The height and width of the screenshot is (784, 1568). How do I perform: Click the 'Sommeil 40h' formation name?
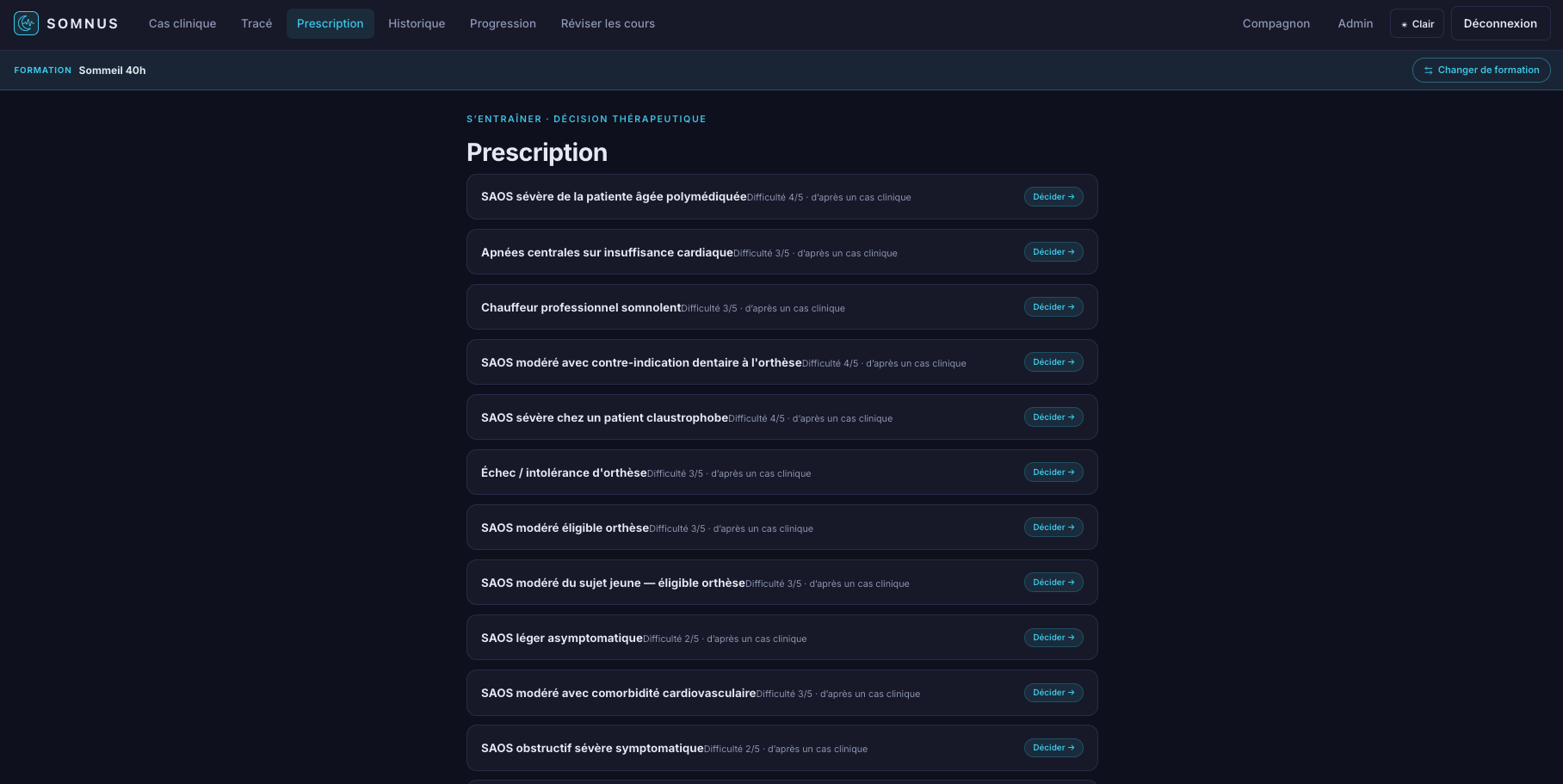click(113, 71)
